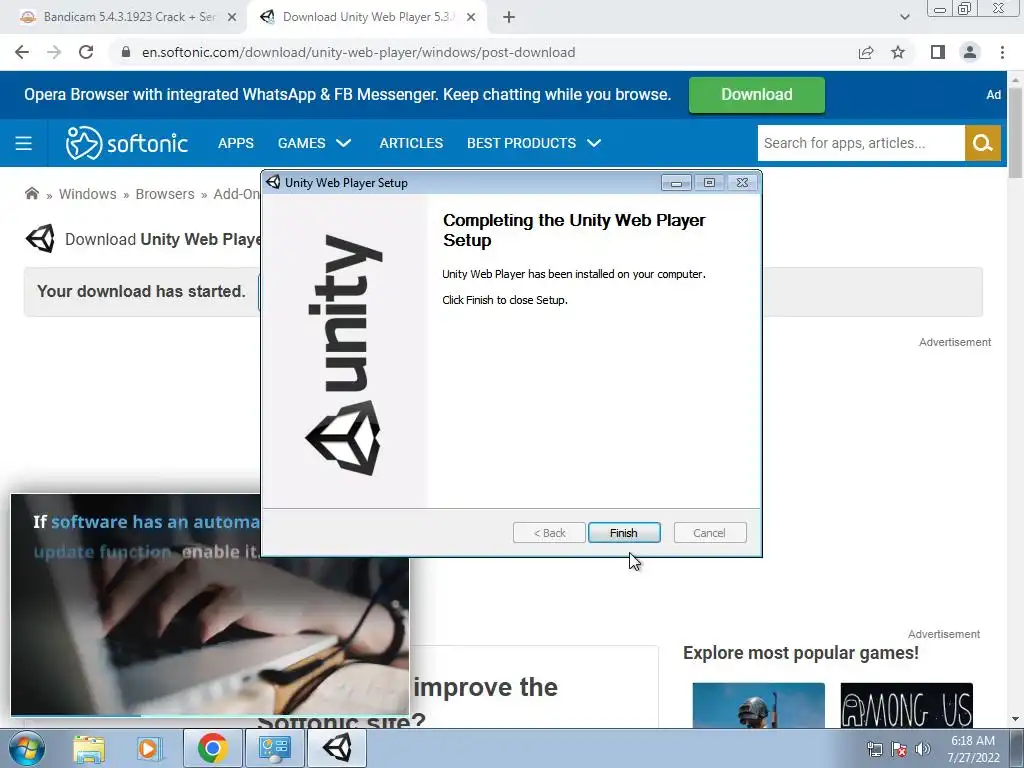
Task: Click the control panel taskbar icon
Action: pos(274,748)
